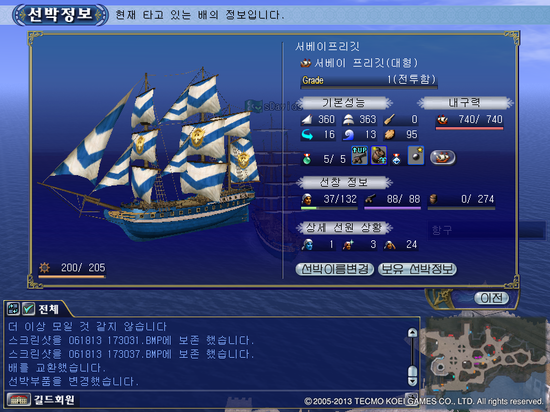Toggle the green checkmark chat filter

(x=28, y=309)
